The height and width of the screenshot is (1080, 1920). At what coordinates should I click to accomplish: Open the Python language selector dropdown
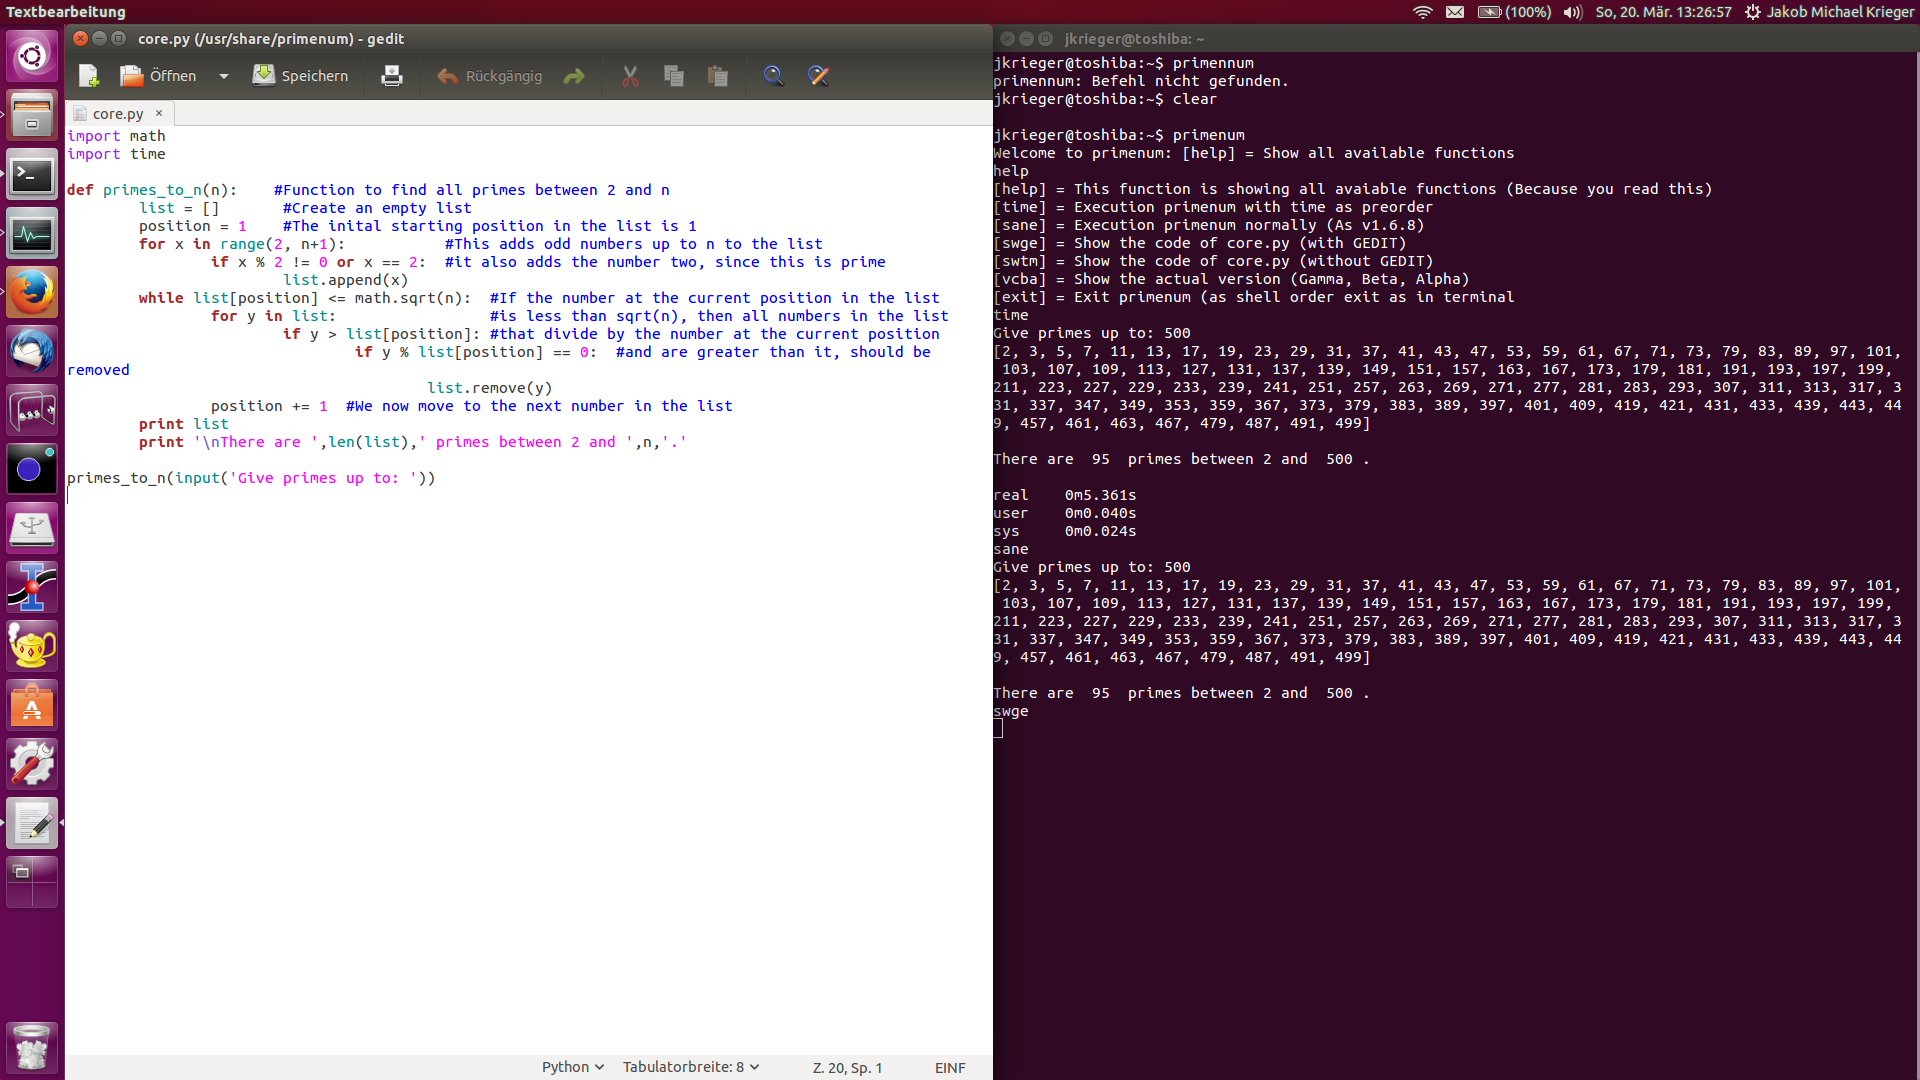tap(572, 1067)
